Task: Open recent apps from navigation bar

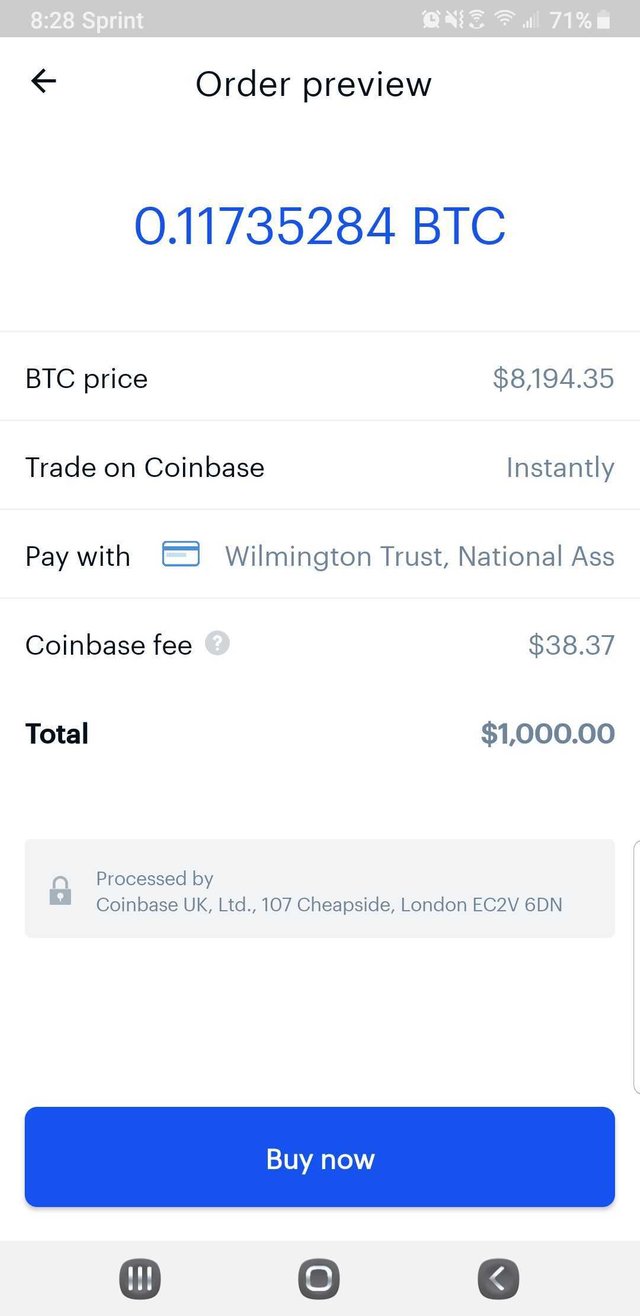Action: pyautogui.click(x=139, y=1278)
